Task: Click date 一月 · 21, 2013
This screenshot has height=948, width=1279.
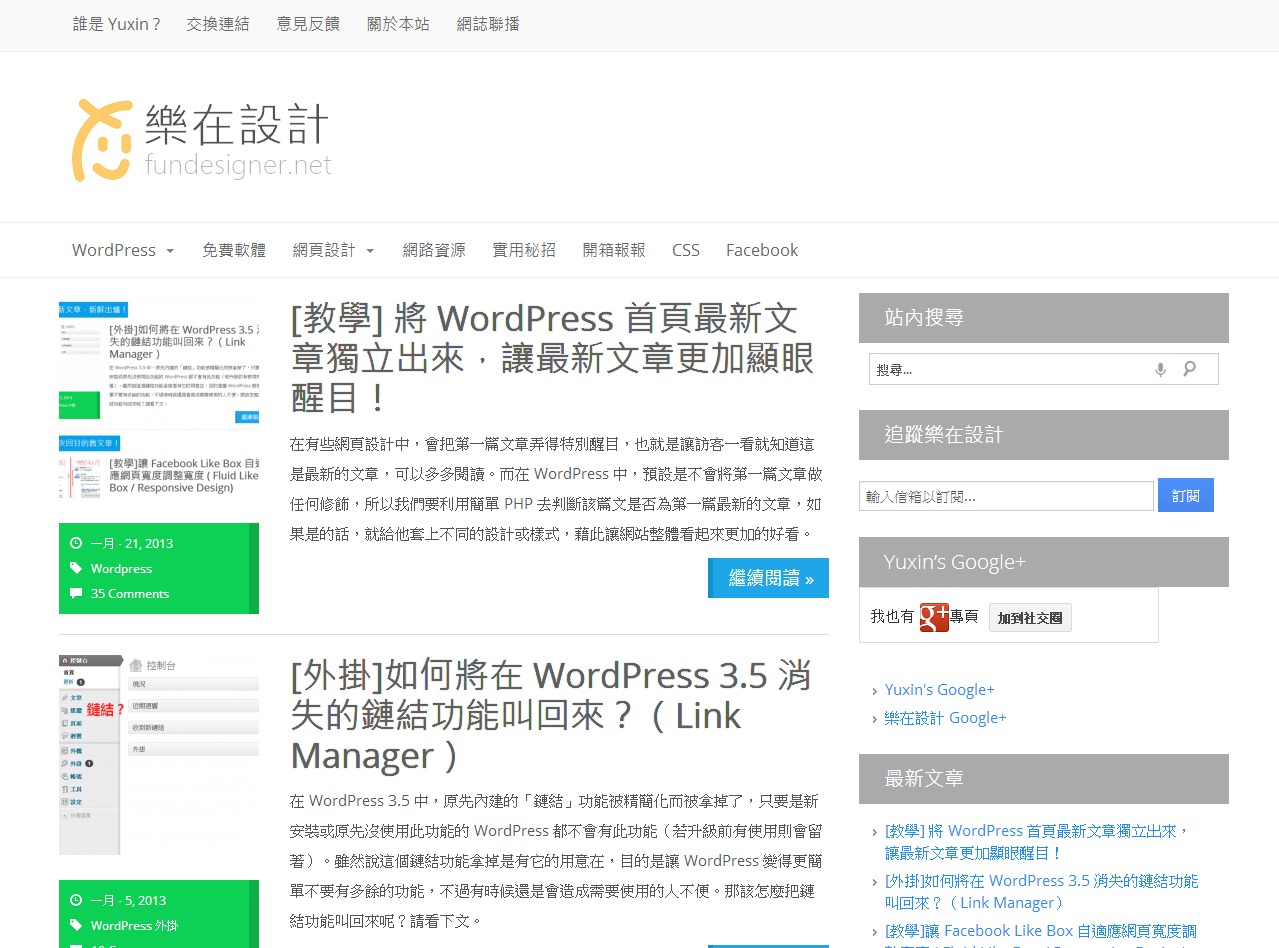Action: pyautogui.click(x=132, y=543)
